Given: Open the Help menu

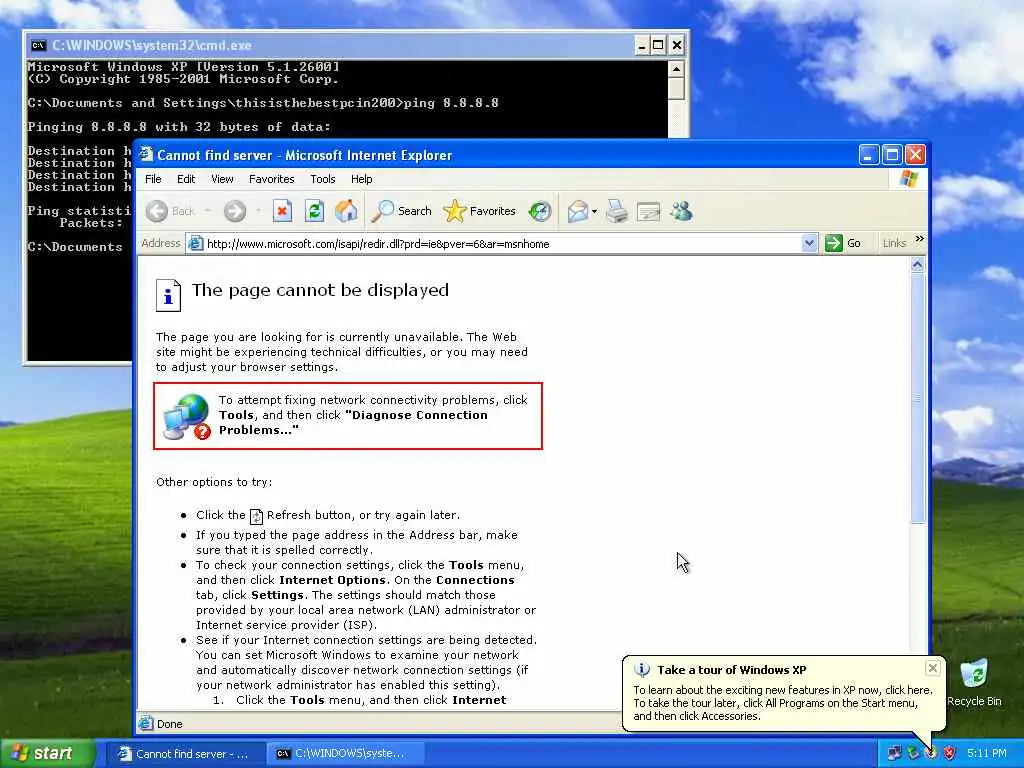Looking at the screenshot, I should pyautogui.click(x=361, y=179).
